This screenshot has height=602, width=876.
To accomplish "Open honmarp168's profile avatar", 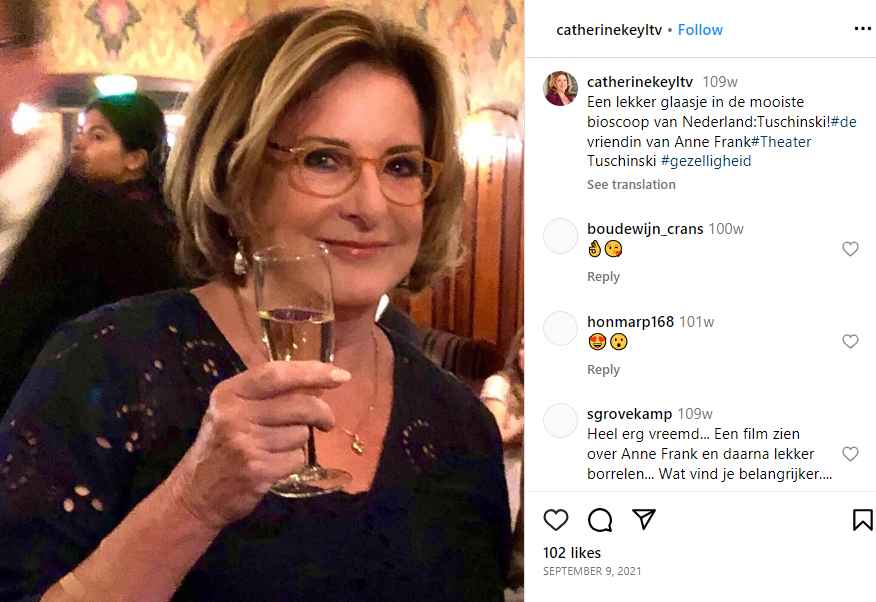I will pos(560,328).
